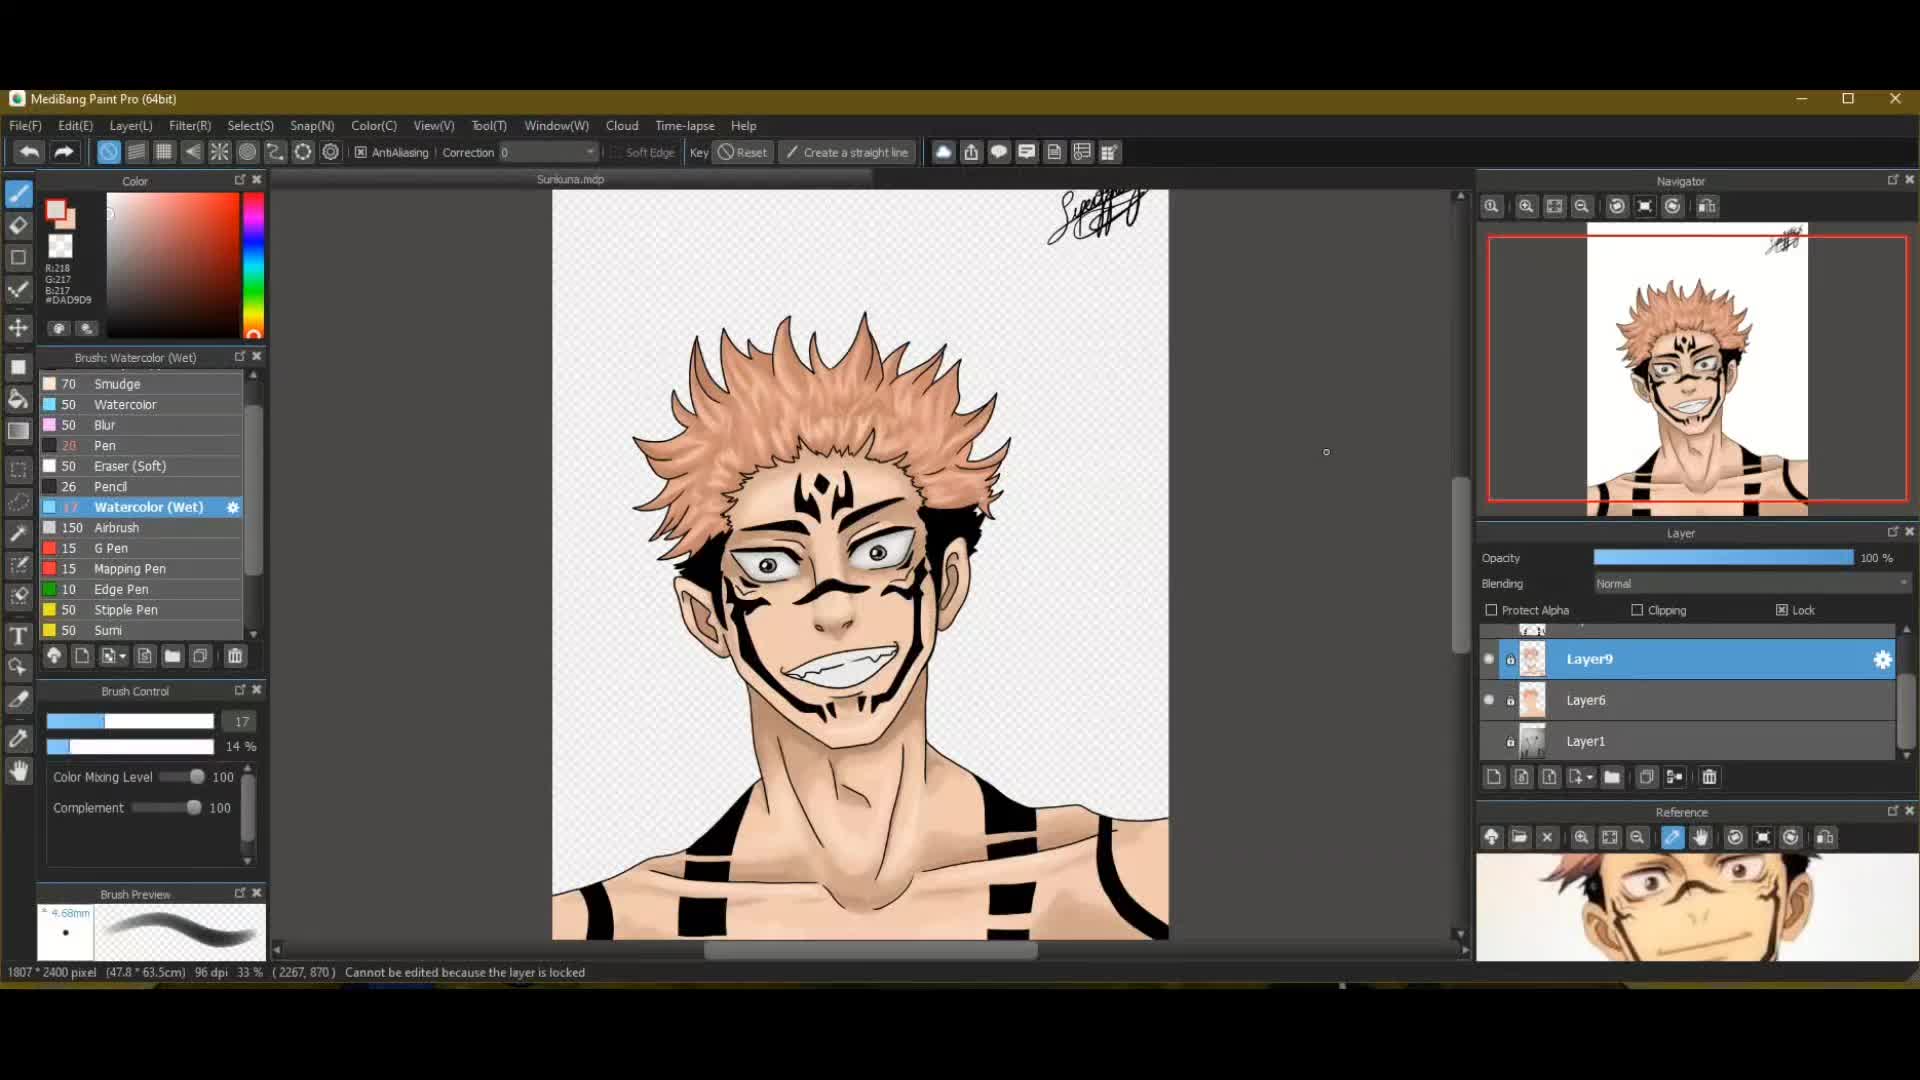Hide Layer9 using its visibility dot
1920x1080 pixels.
[x=1489, y=659]
